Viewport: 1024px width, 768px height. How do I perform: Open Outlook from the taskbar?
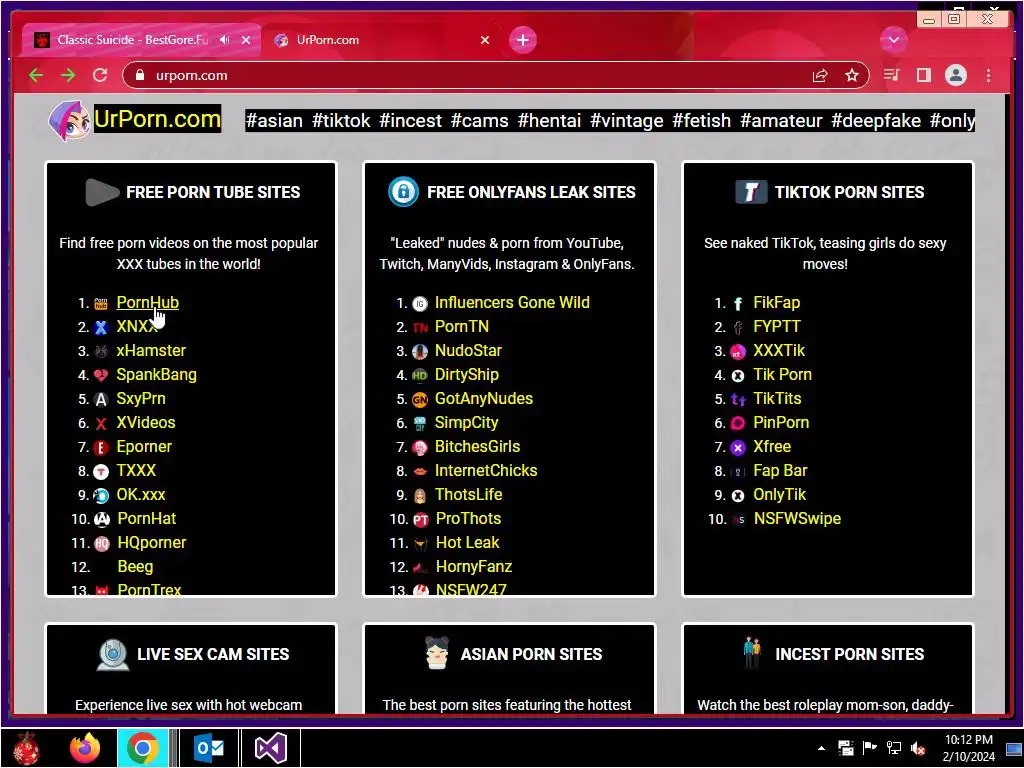pyautogui.click(x=209, y=748)
